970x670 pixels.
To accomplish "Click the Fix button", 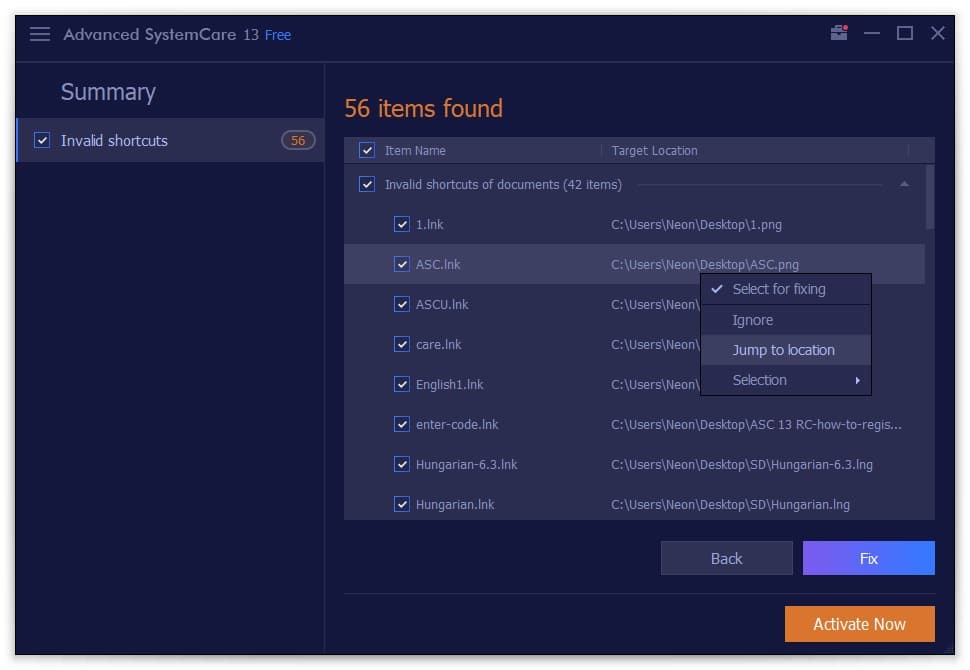I will [869, 558].
